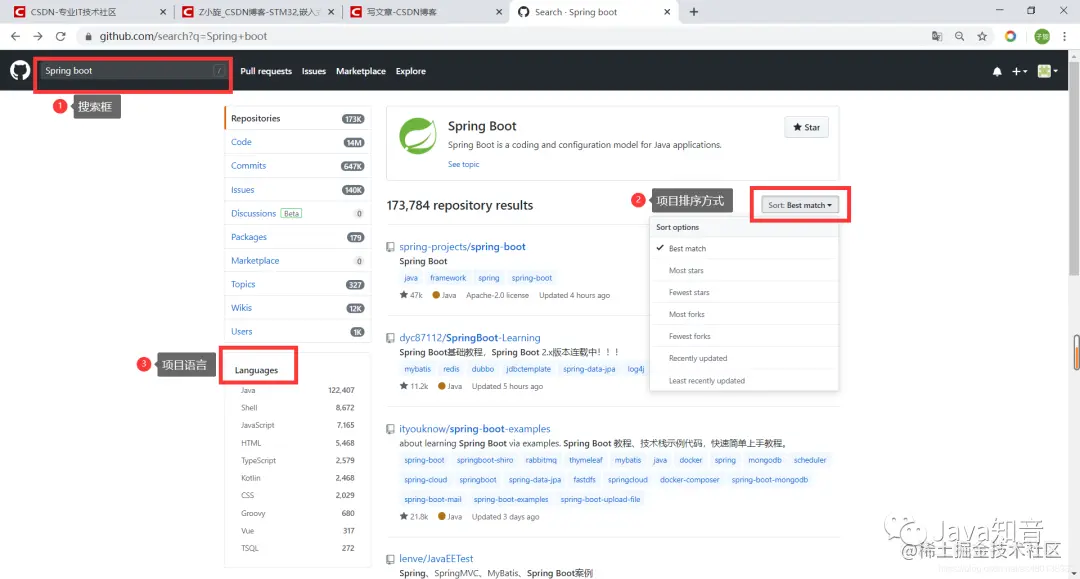
Task: Open a new browser tab
Action: 694,12
